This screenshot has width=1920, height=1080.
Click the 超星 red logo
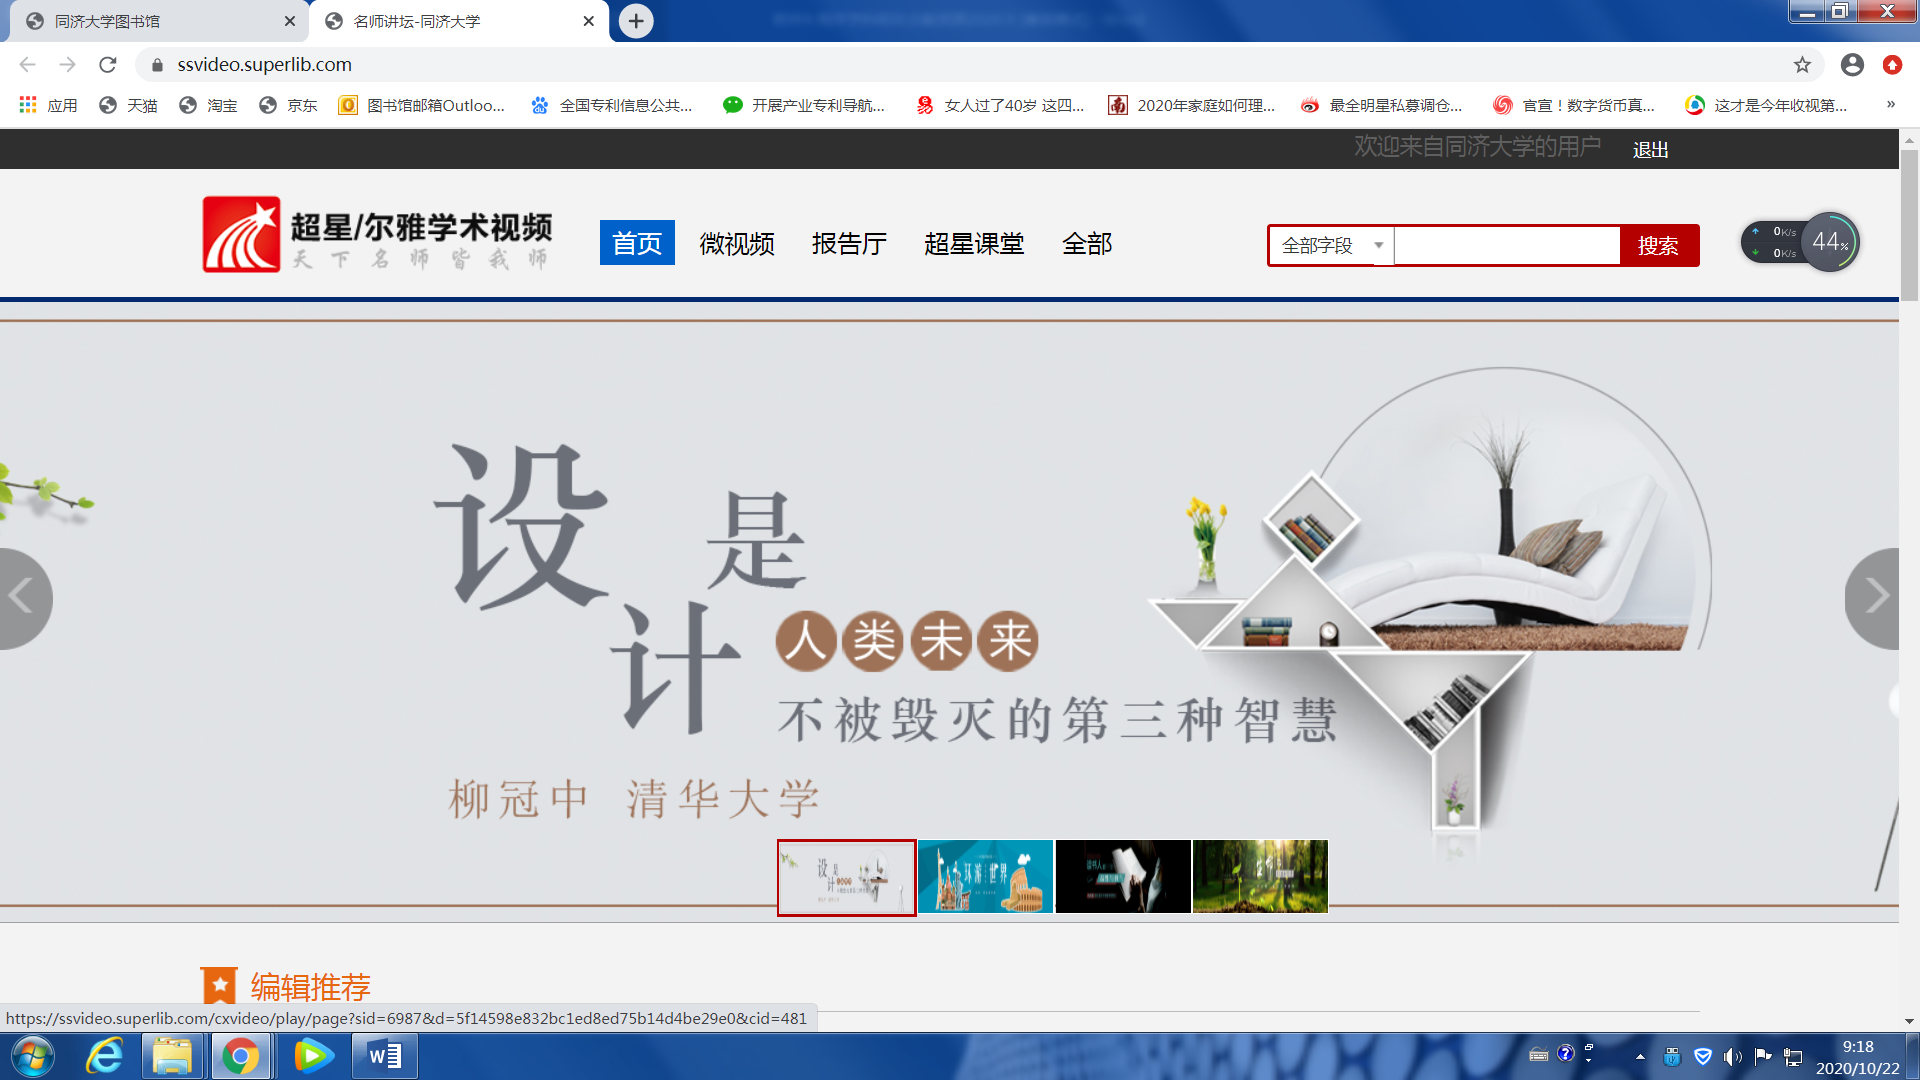[241, 234]
